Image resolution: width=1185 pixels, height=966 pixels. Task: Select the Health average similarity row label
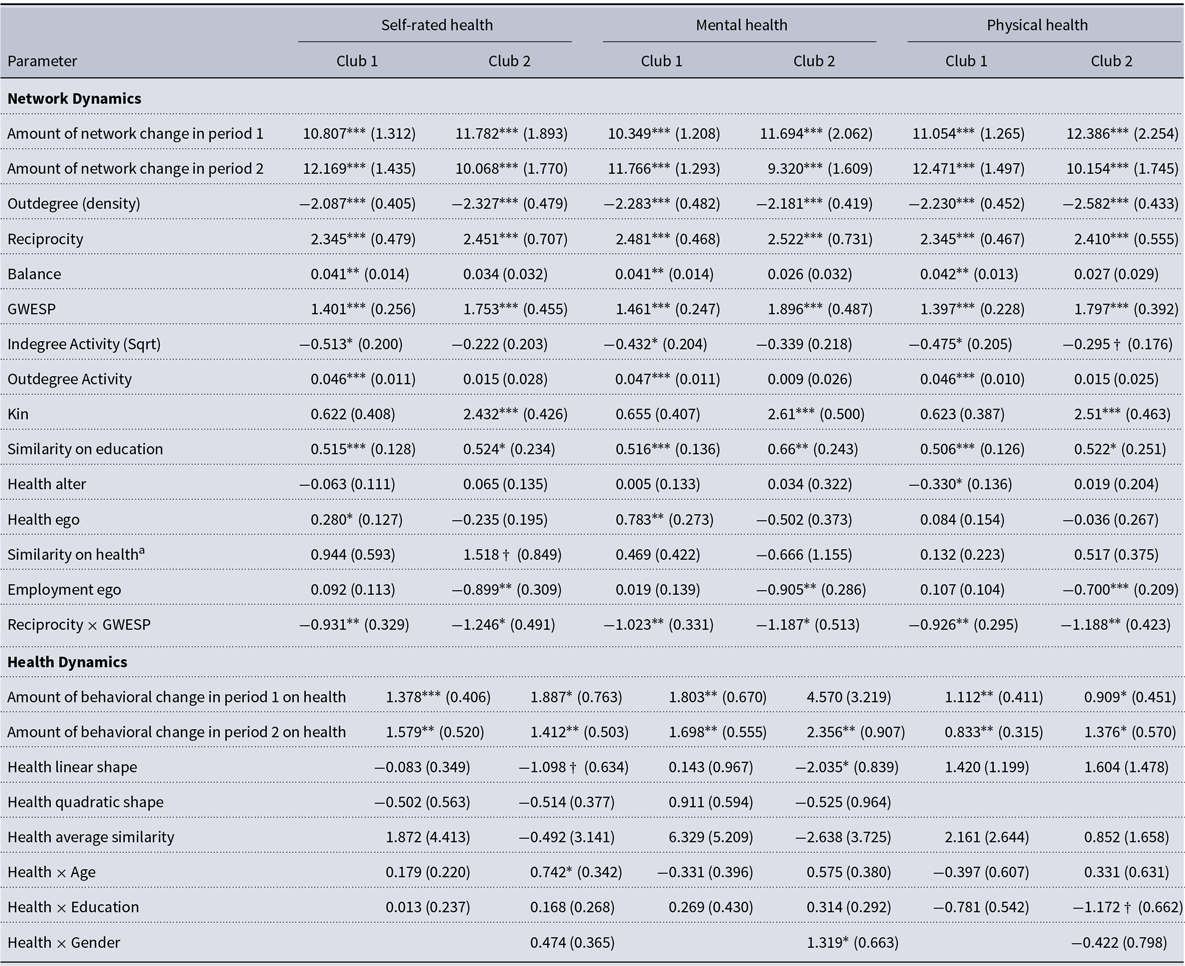pyautogui.click(x=89, y=837)
